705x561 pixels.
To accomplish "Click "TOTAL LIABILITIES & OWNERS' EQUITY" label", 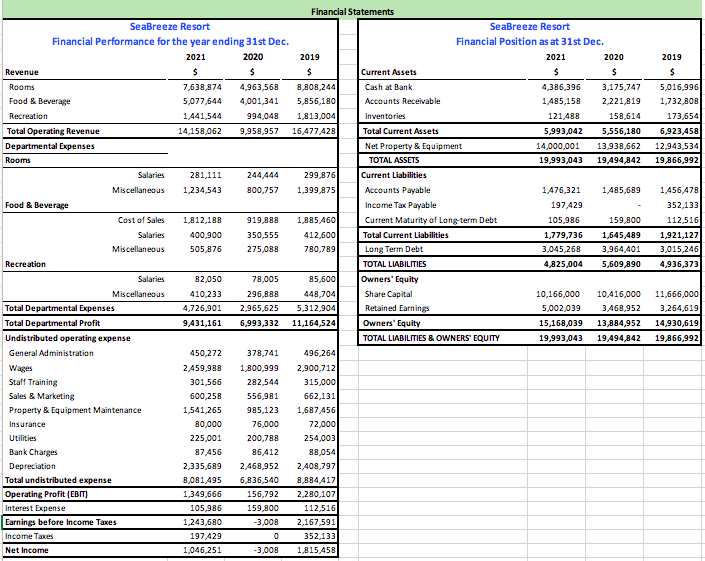I will click(431, 338).
